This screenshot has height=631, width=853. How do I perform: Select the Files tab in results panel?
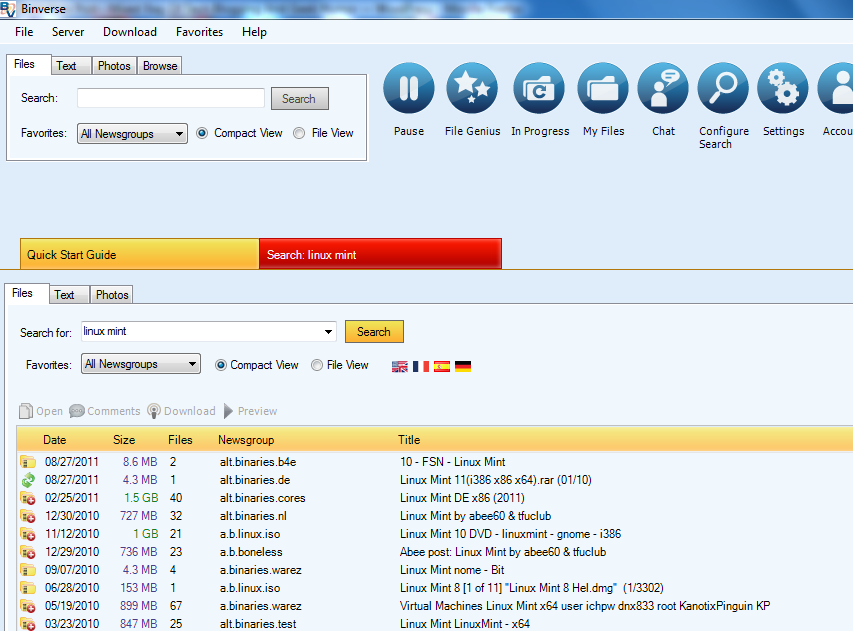[27, 293]
